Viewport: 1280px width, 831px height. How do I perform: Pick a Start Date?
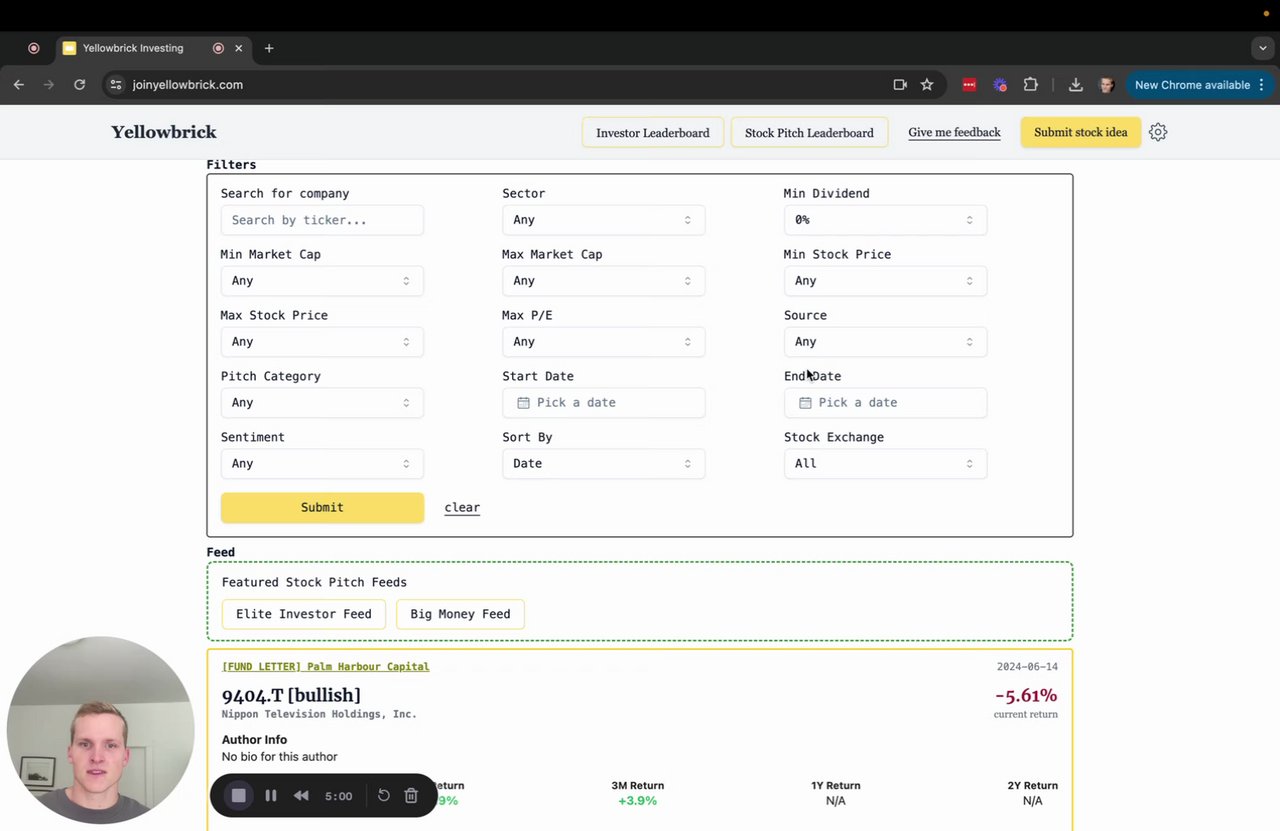pyautogui.click(x=603, y=403)
